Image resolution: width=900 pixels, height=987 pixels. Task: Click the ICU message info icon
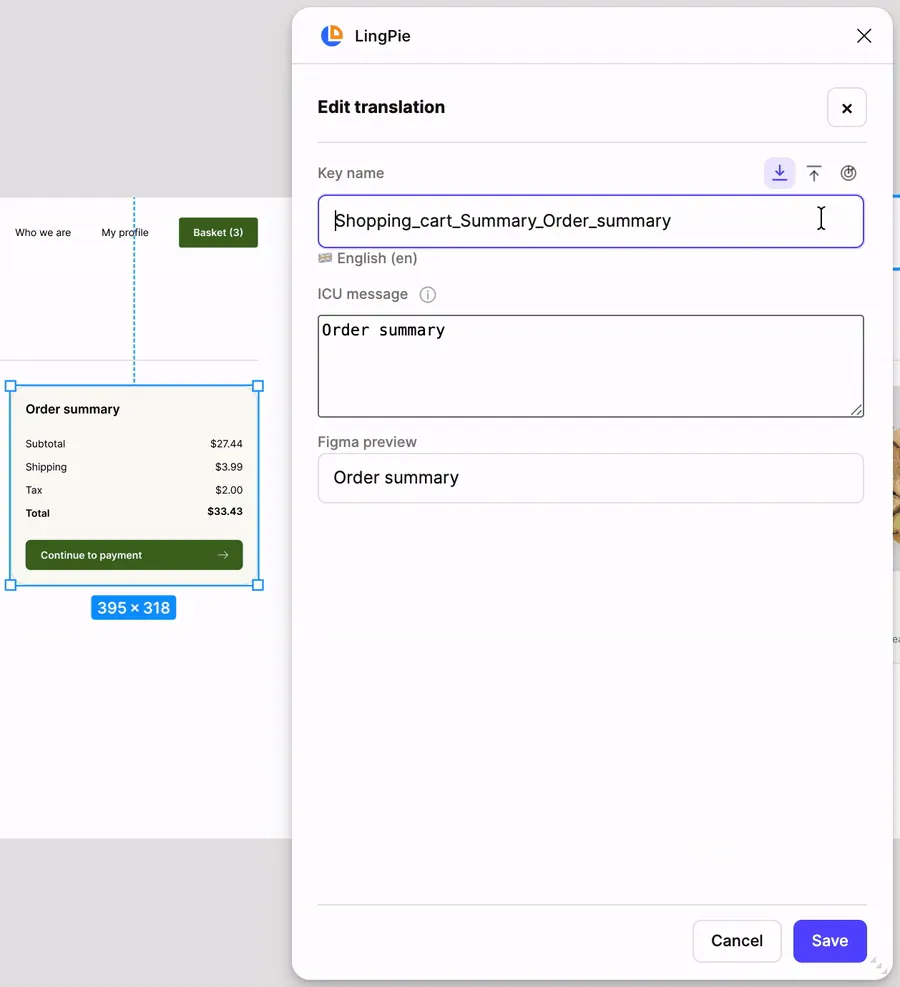click(x=427, y=295)
